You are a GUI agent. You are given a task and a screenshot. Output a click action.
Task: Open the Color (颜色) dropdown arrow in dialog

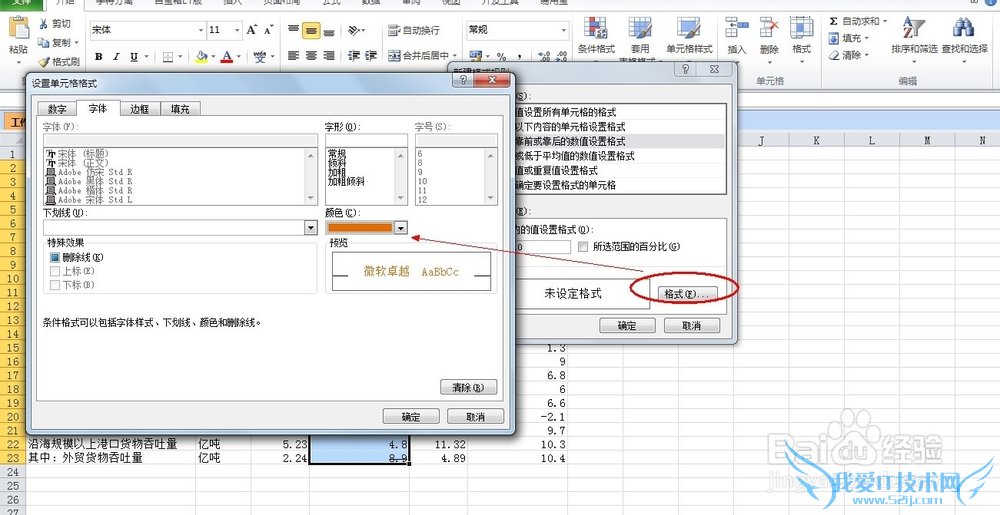401,228
